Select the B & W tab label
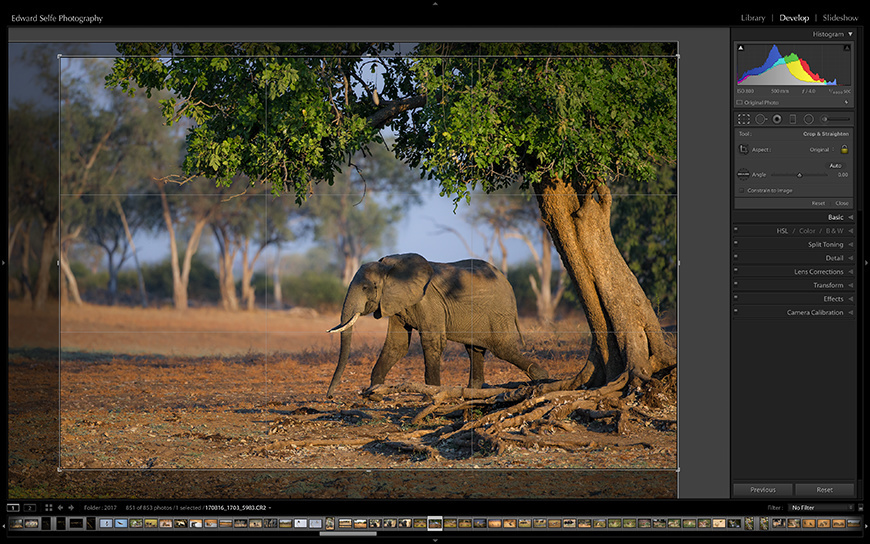Screen dimensions: 870x544 834,231
